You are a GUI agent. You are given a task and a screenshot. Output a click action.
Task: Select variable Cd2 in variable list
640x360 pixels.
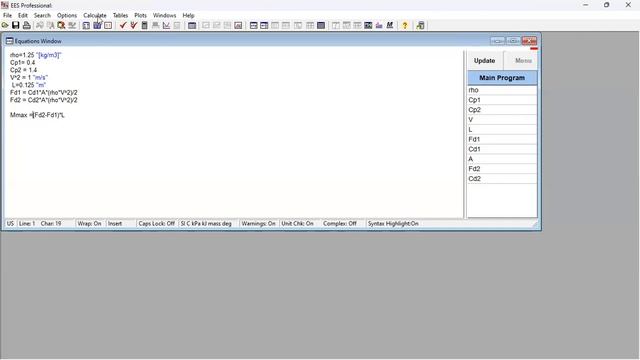pyautogui.click(x=502, y=178)
